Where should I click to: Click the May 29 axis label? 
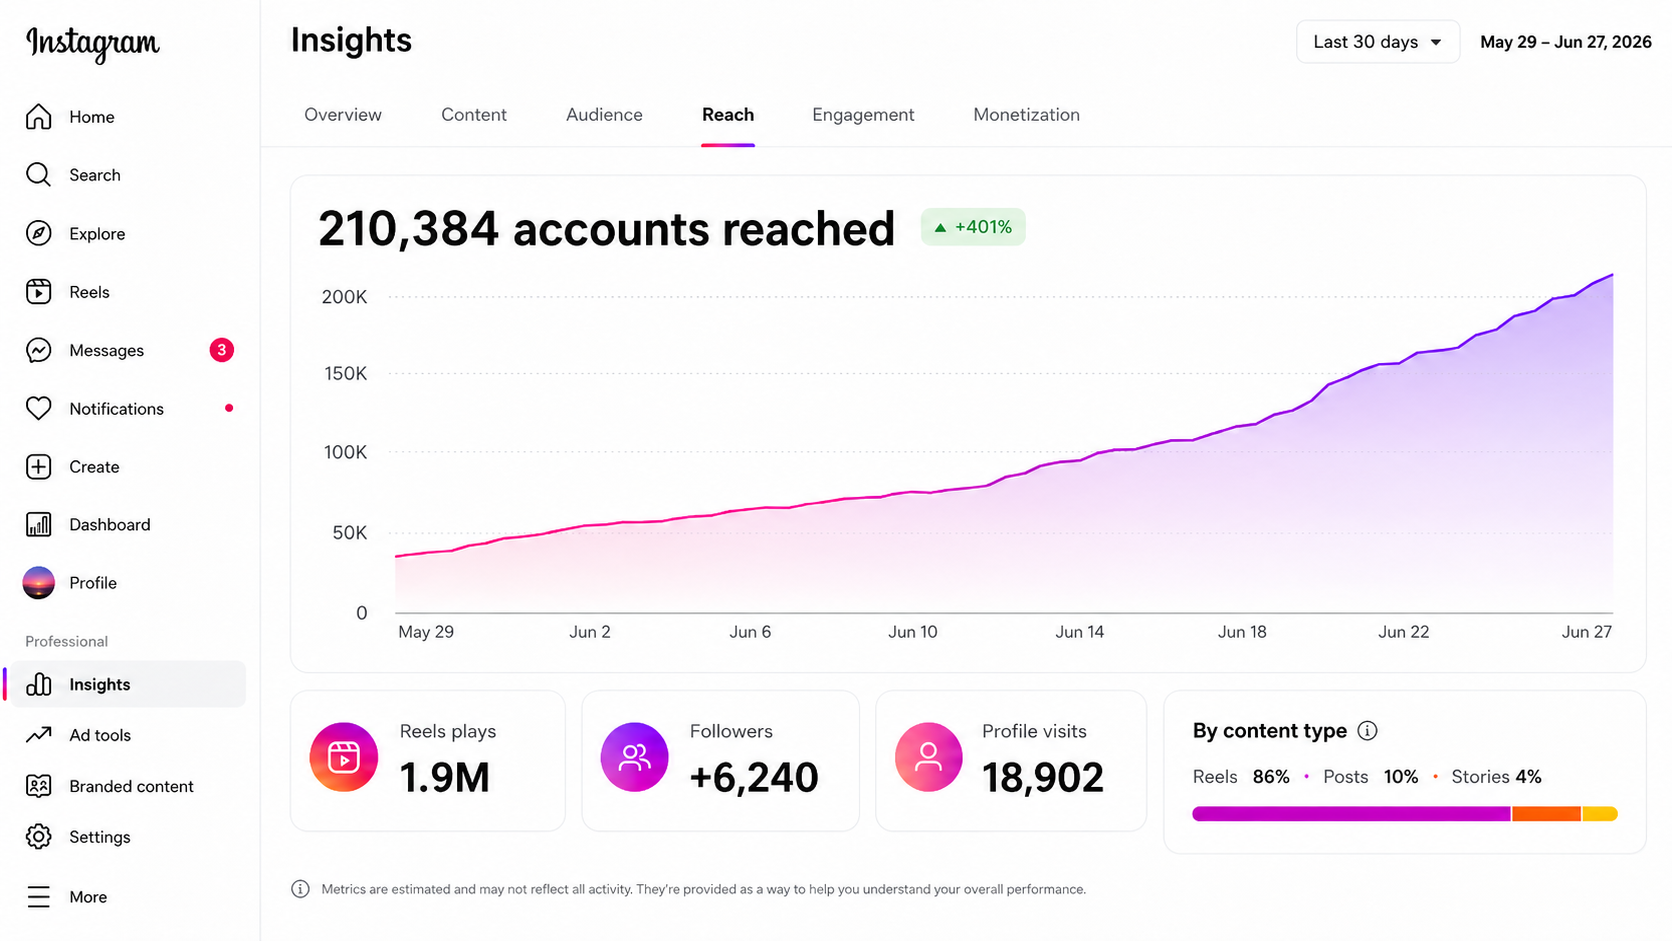coord(426,632)
